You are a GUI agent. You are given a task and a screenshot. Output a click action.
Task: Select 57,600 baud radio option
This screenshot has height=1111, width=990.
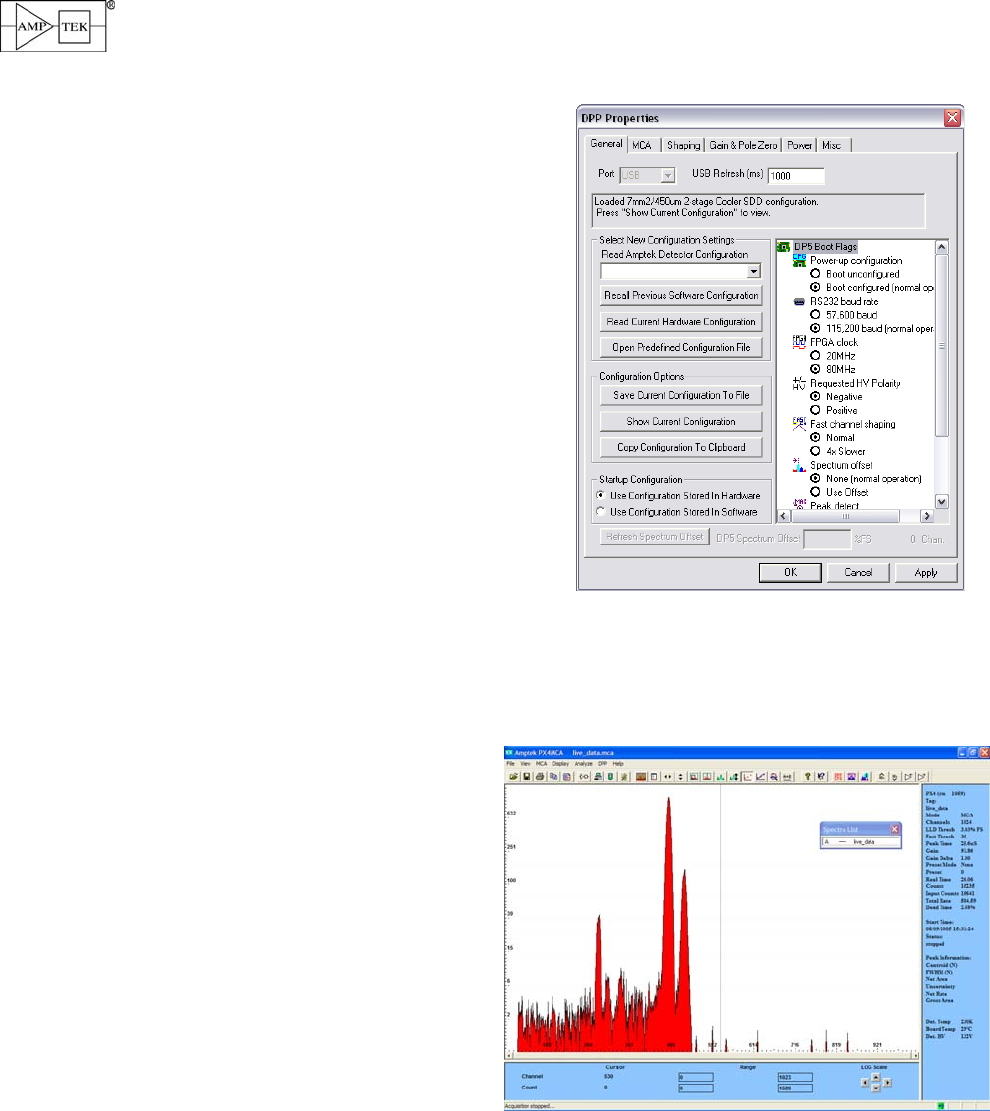click(815, 315)
